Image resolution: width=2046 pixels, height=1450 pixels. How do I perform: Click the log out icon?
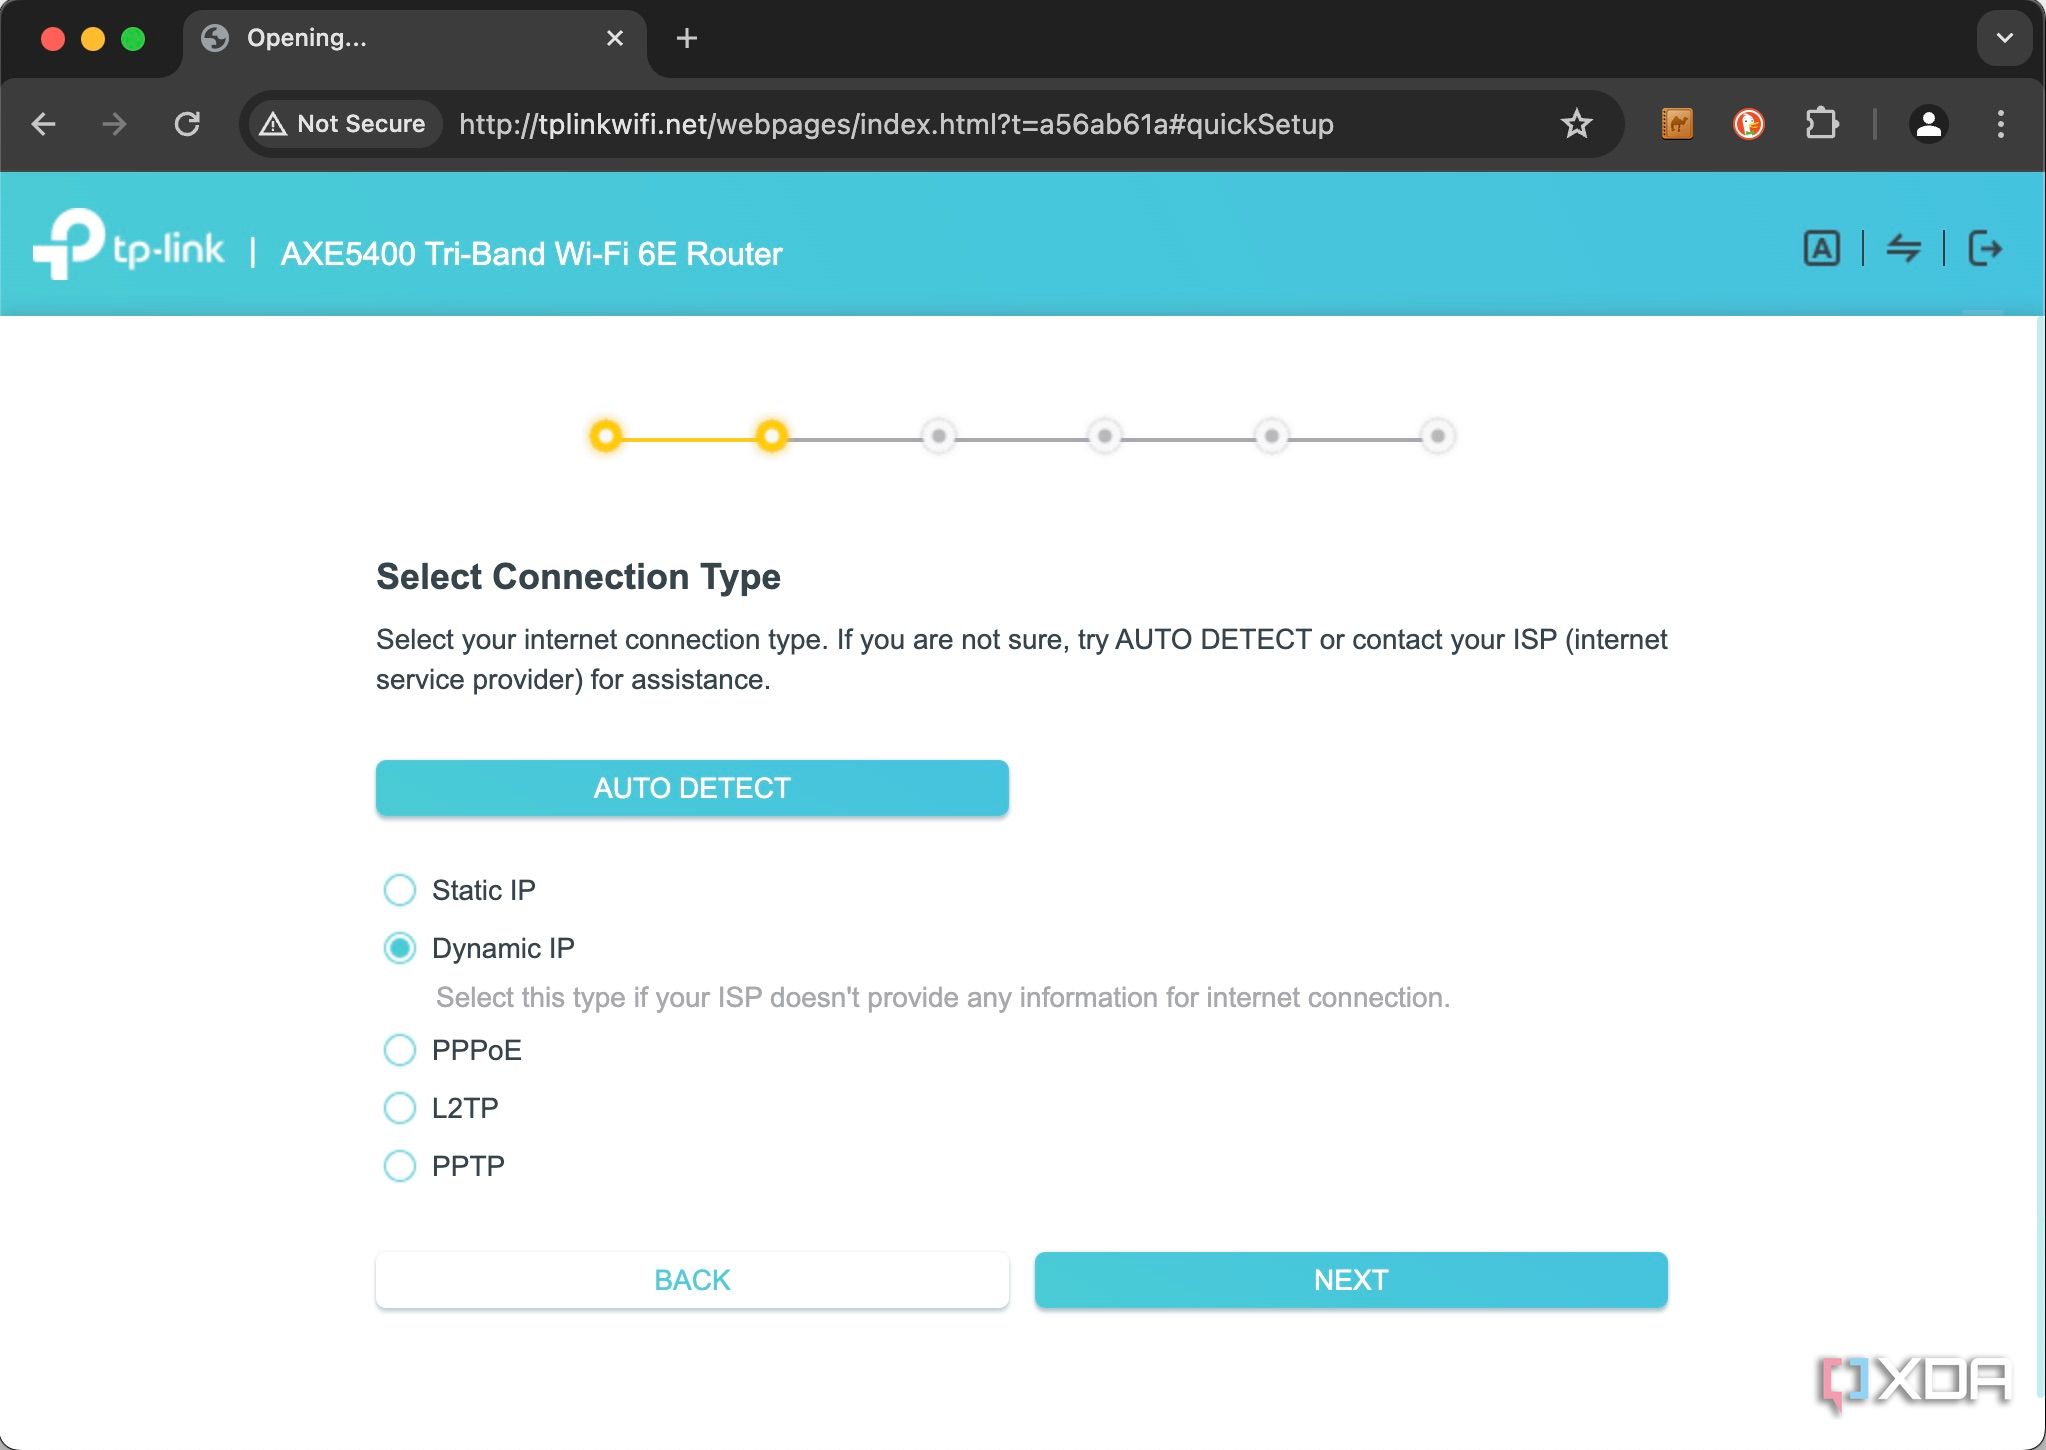click(1985, 248)
